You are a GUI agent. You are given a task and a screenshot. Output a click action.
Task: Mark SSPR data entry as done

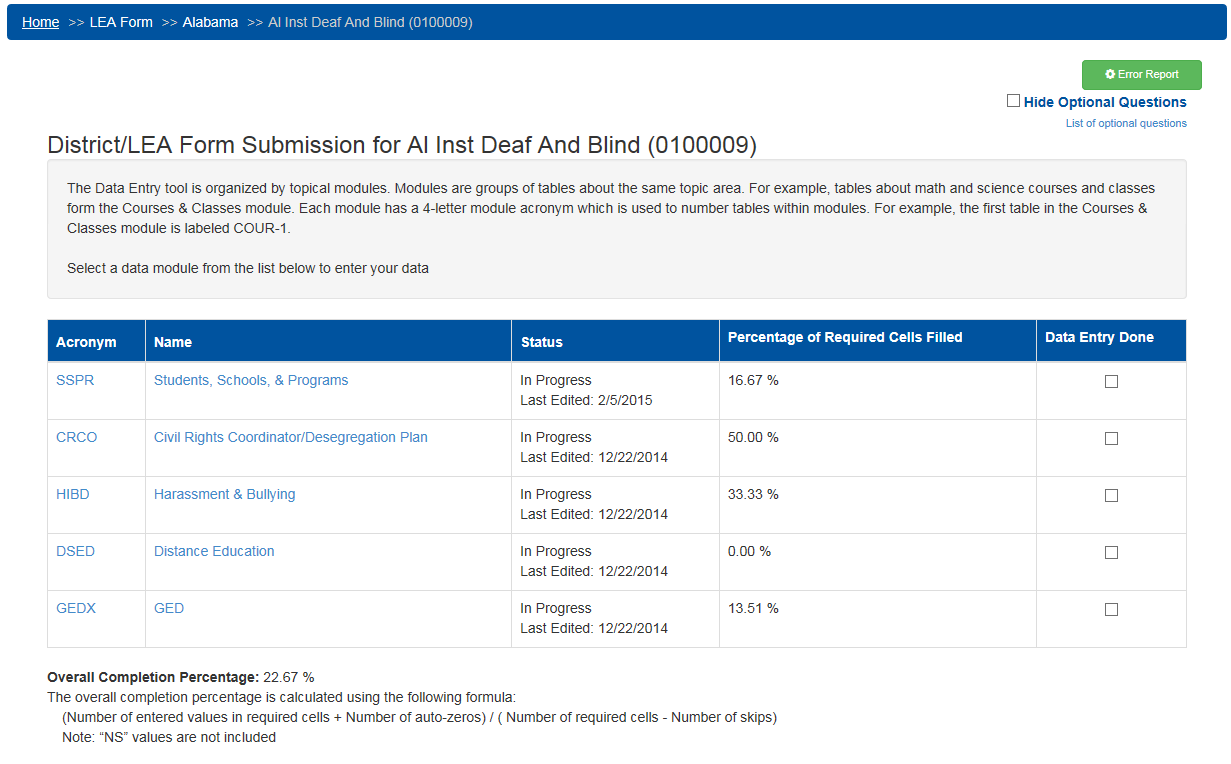tap(1111, 382)
